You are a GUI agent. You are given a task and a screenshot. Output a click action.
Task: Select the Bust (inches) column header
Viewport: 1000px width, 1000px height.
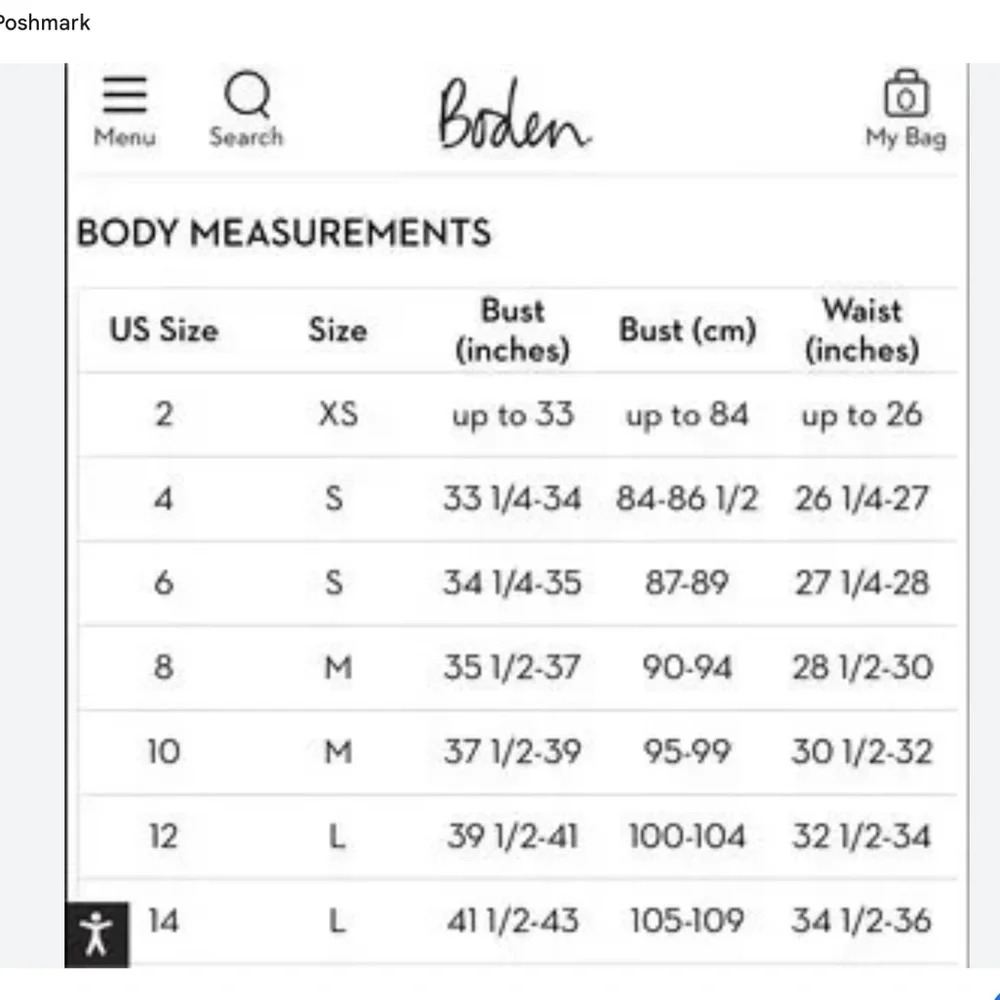pos(512,330)
